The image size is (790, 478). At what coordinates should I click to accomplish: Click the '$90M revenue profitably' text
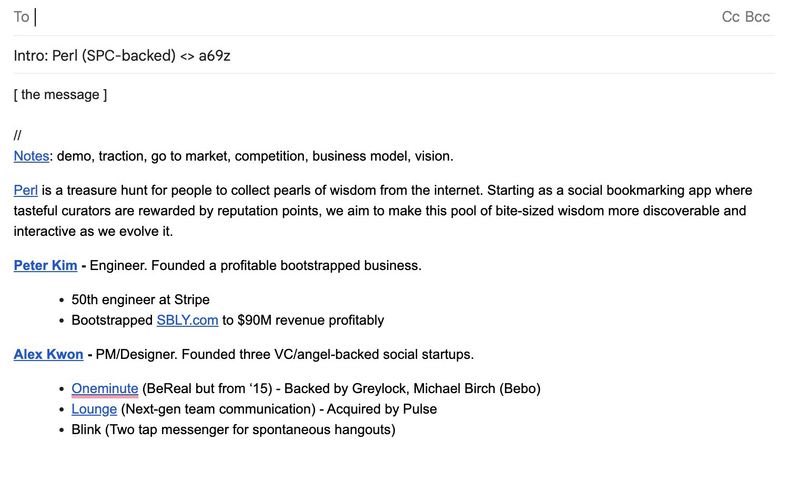tap(310, 320)
